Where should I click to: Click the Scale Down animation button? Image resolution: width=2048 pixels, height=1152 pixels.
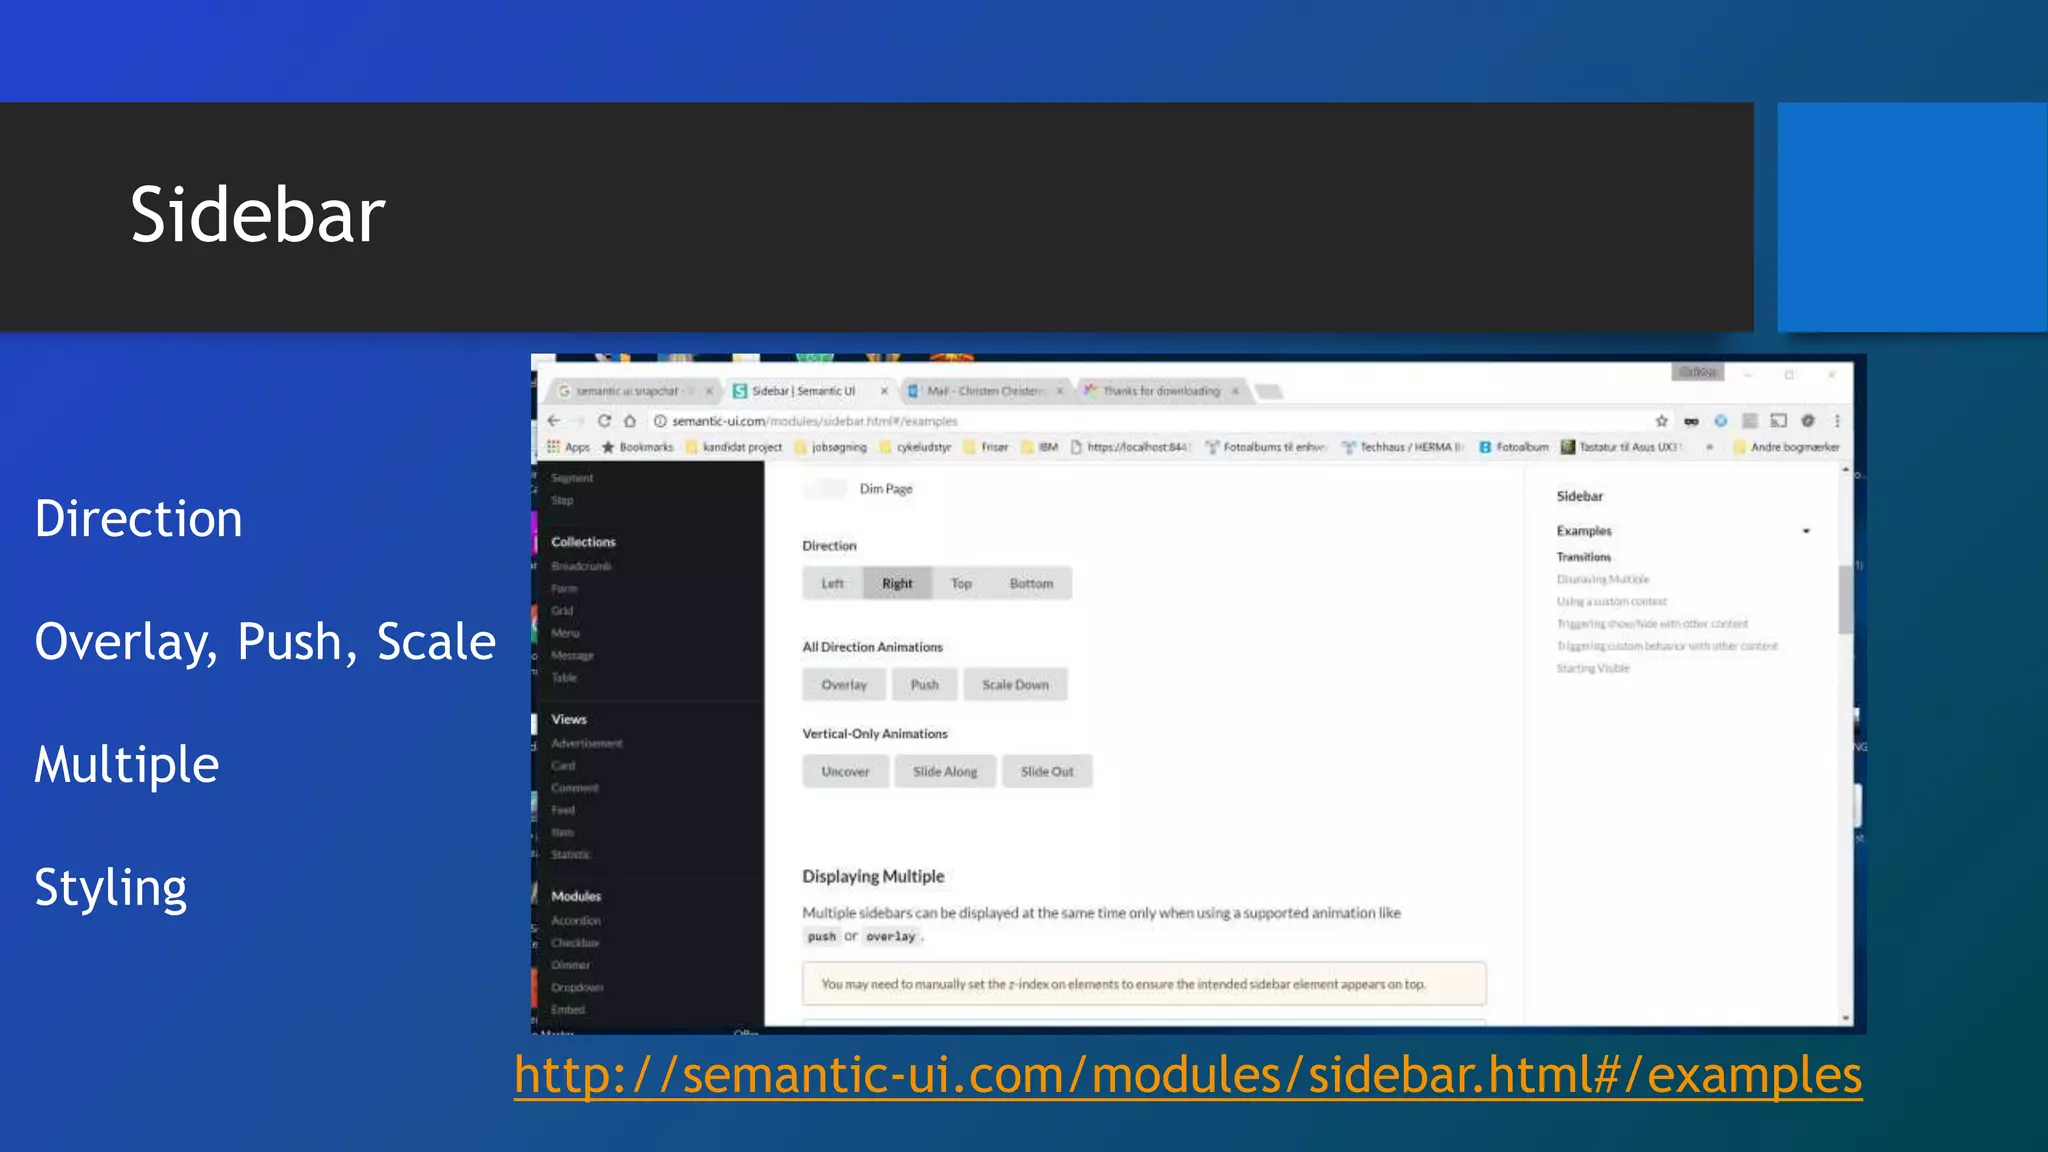1015,685
